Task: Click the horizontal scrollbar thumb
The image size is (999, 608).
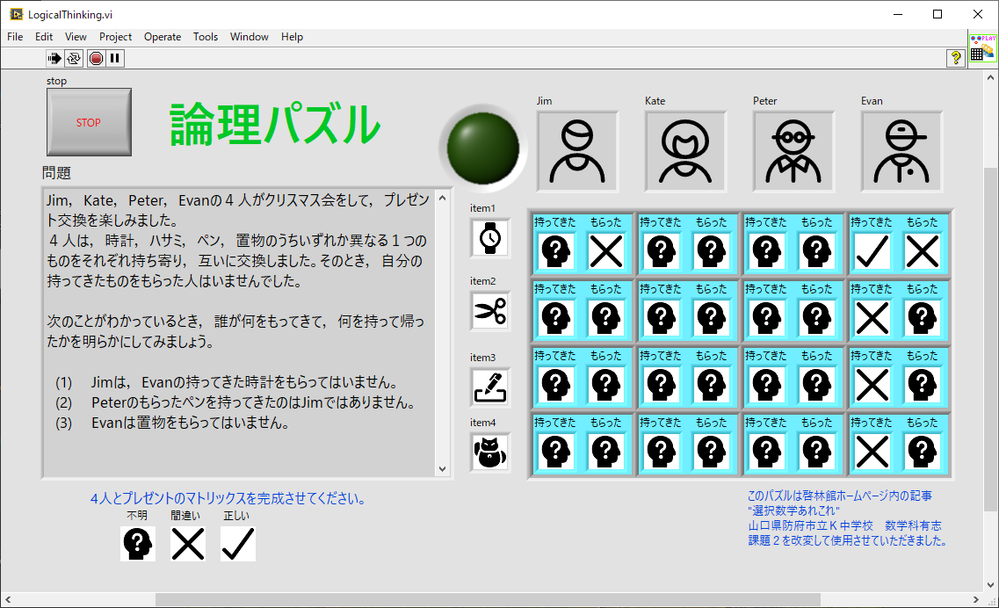Action: pos(487,600)
